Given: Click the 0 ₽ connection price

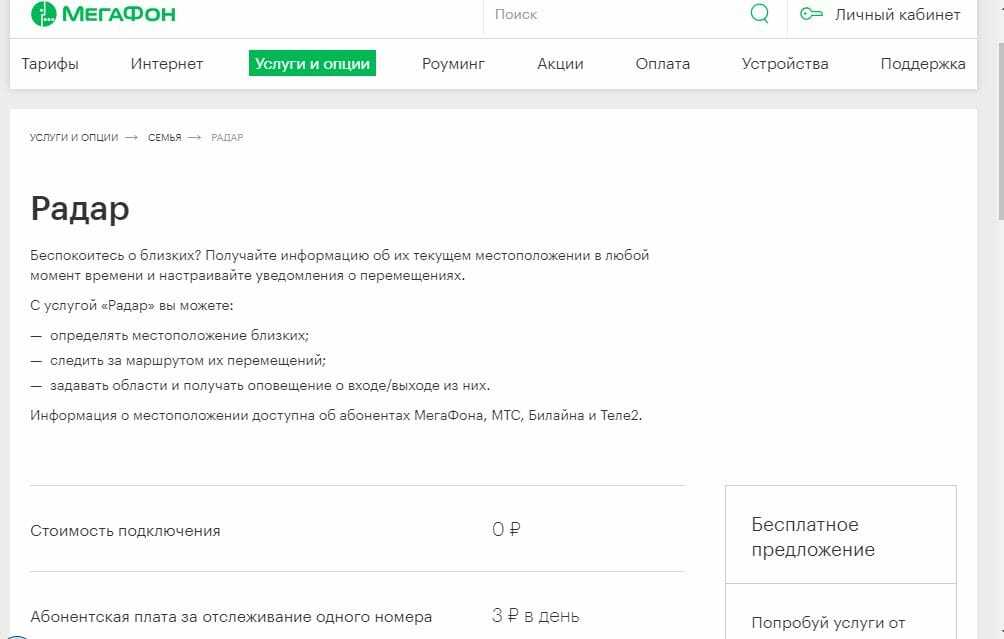Looking at the screenshot, I should (x=506, y=530).
